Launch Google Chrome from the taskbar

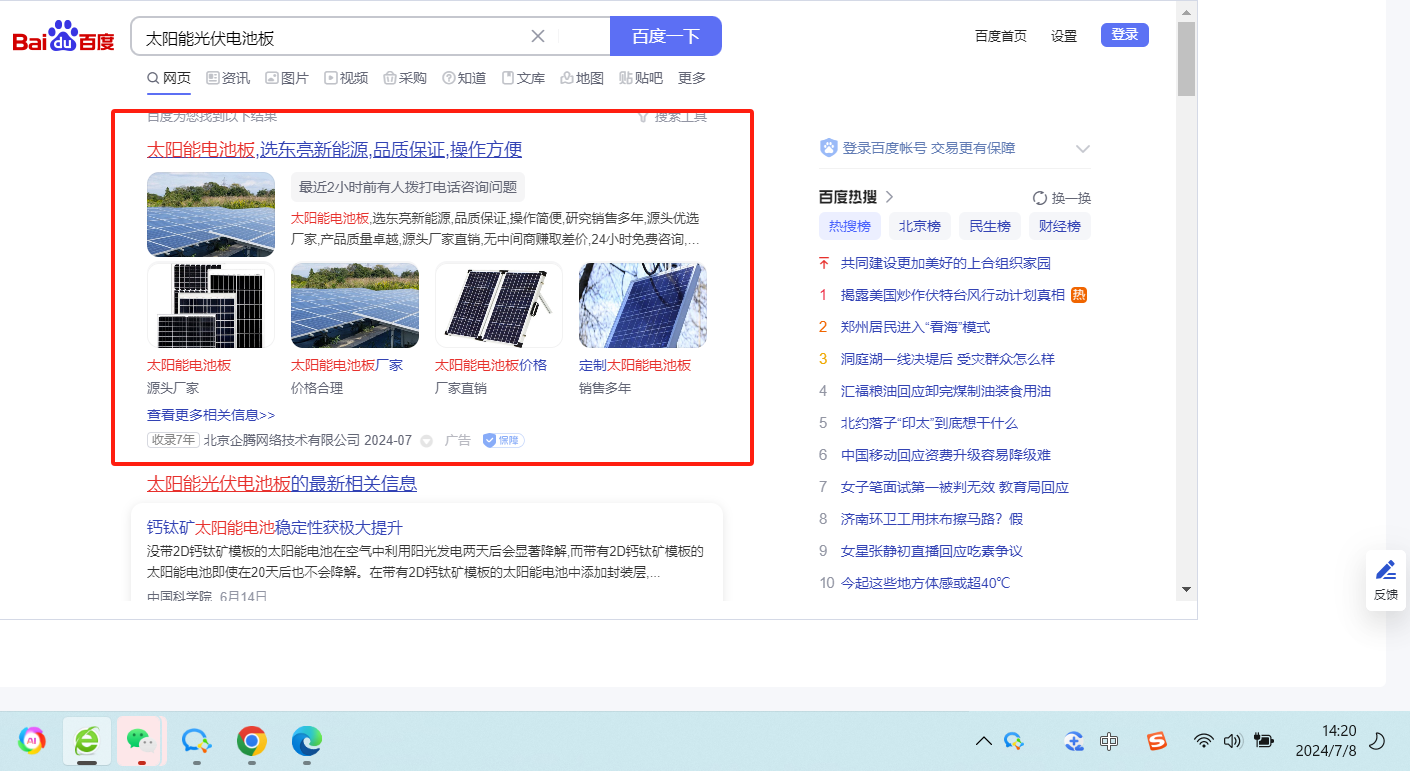click(251, 741)
